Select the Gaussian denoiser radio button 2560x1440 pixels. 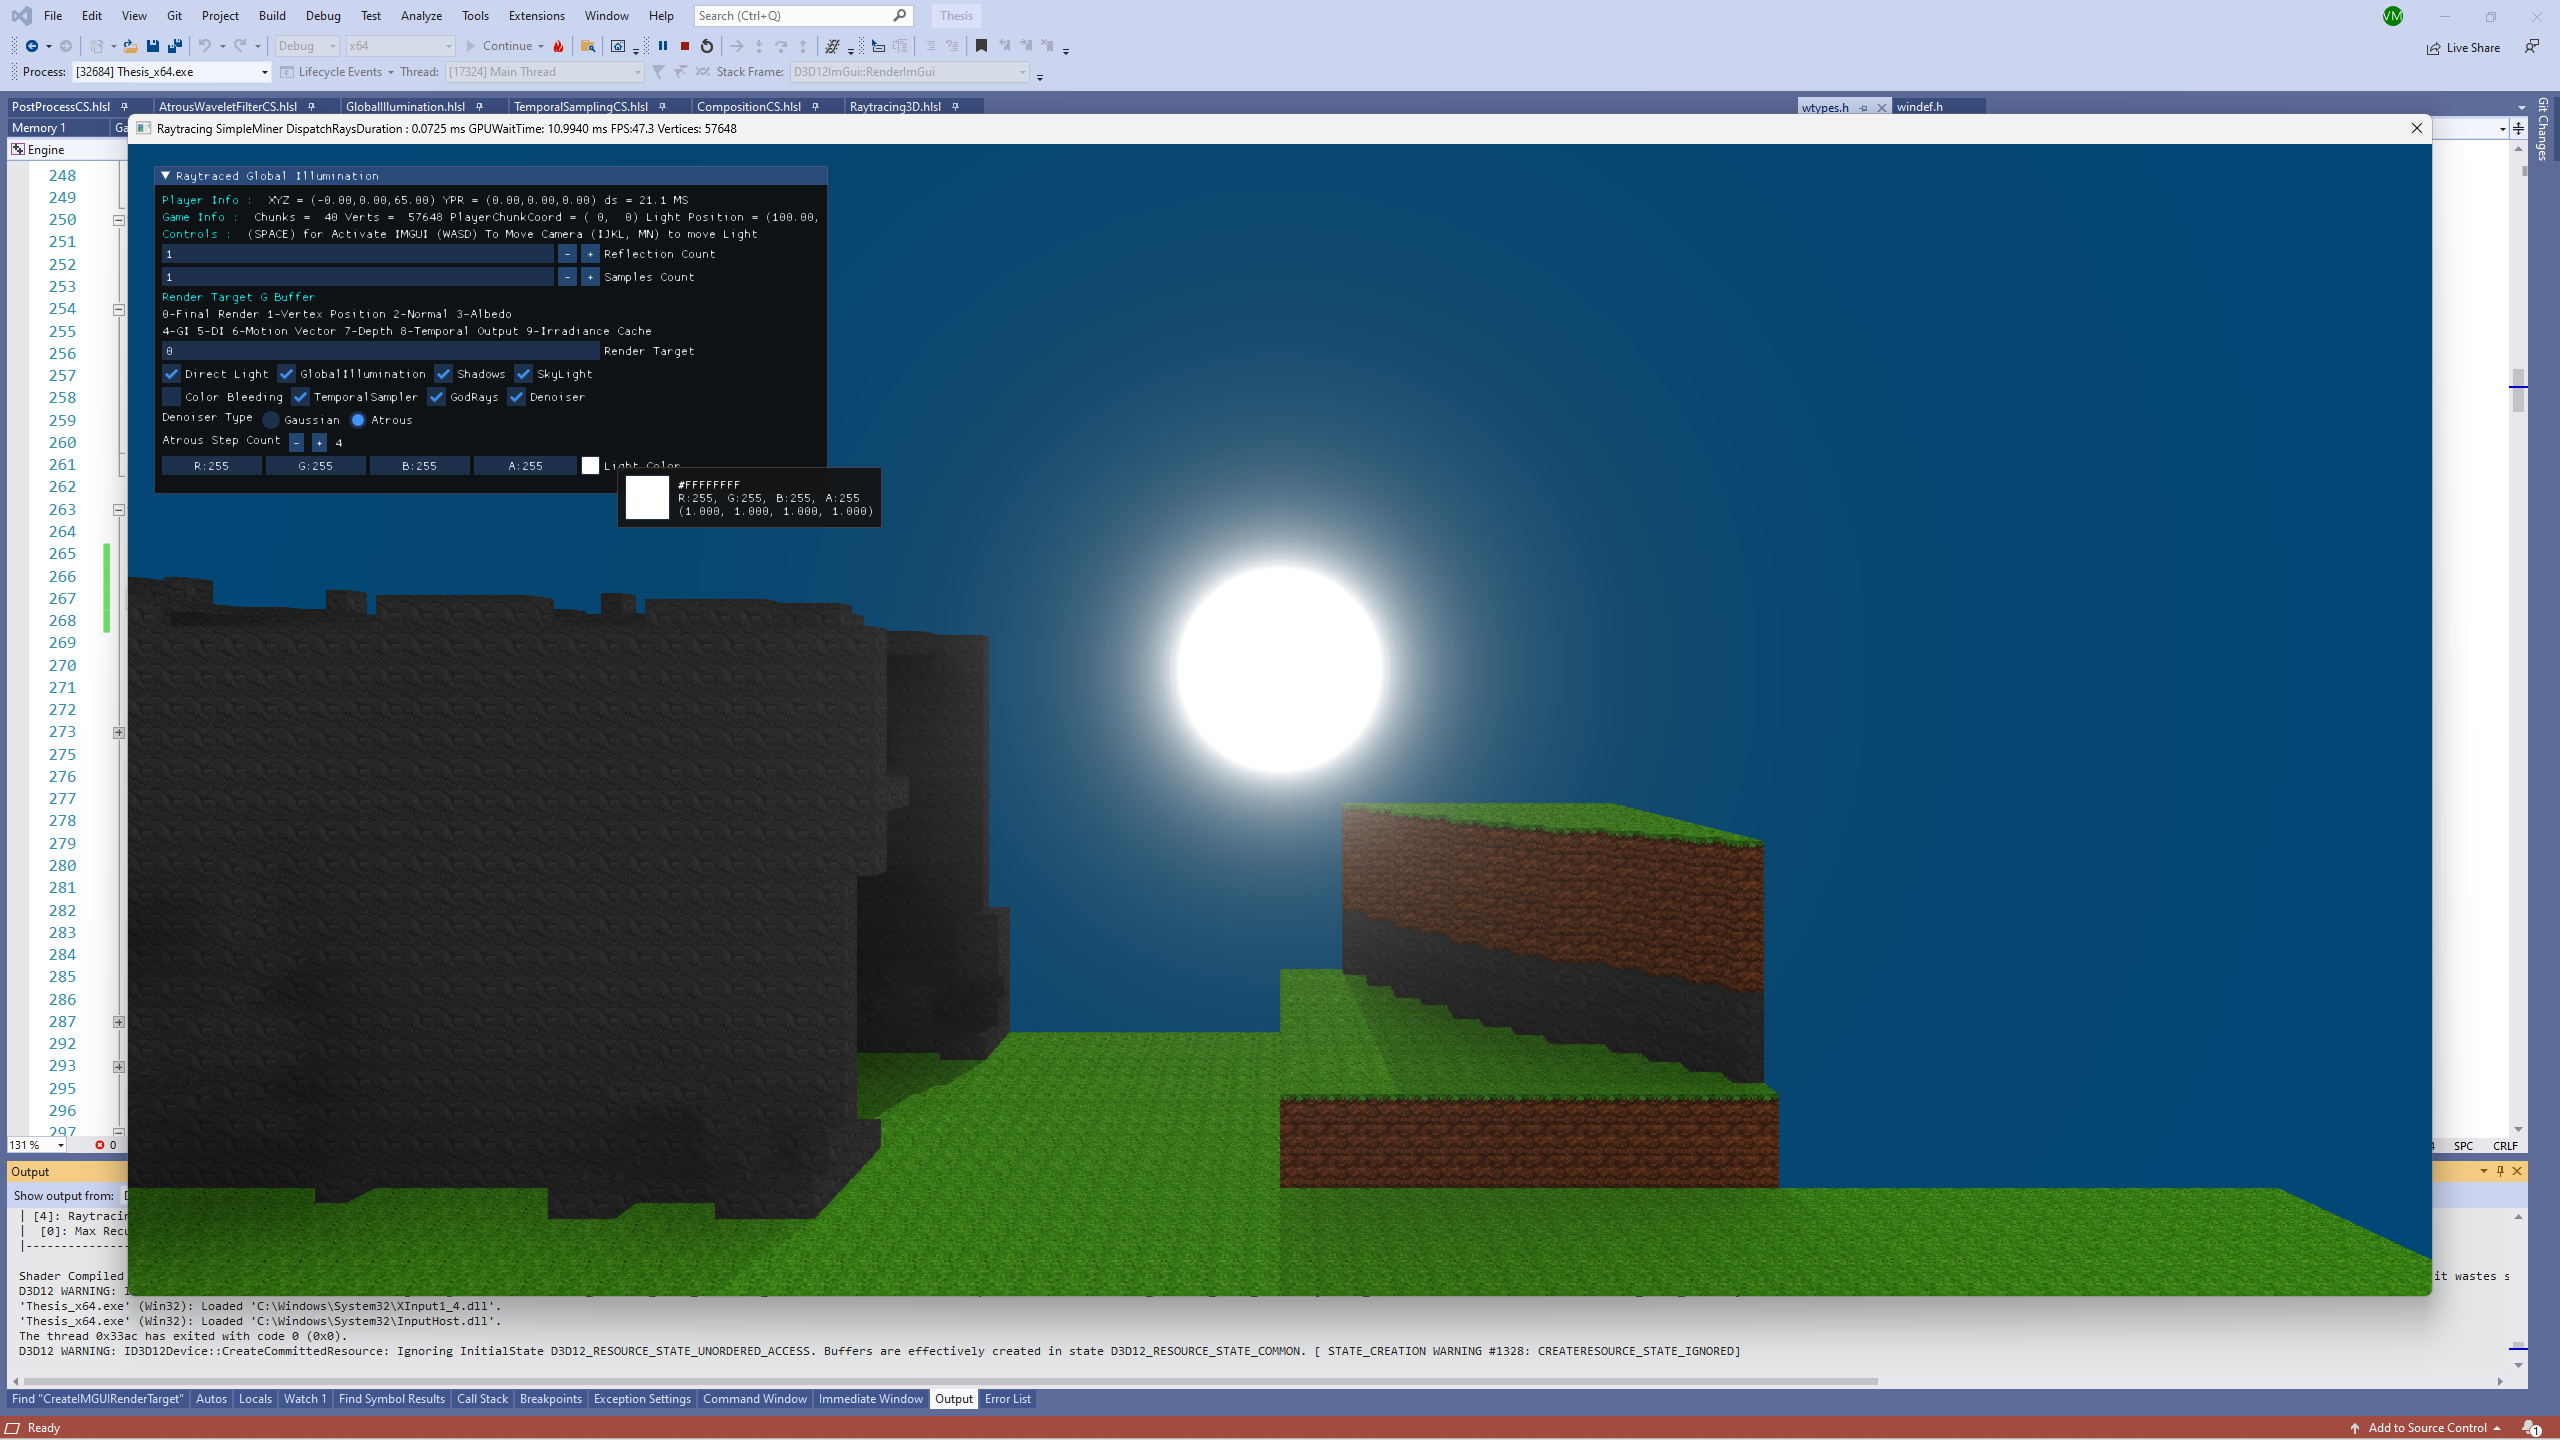270,420
